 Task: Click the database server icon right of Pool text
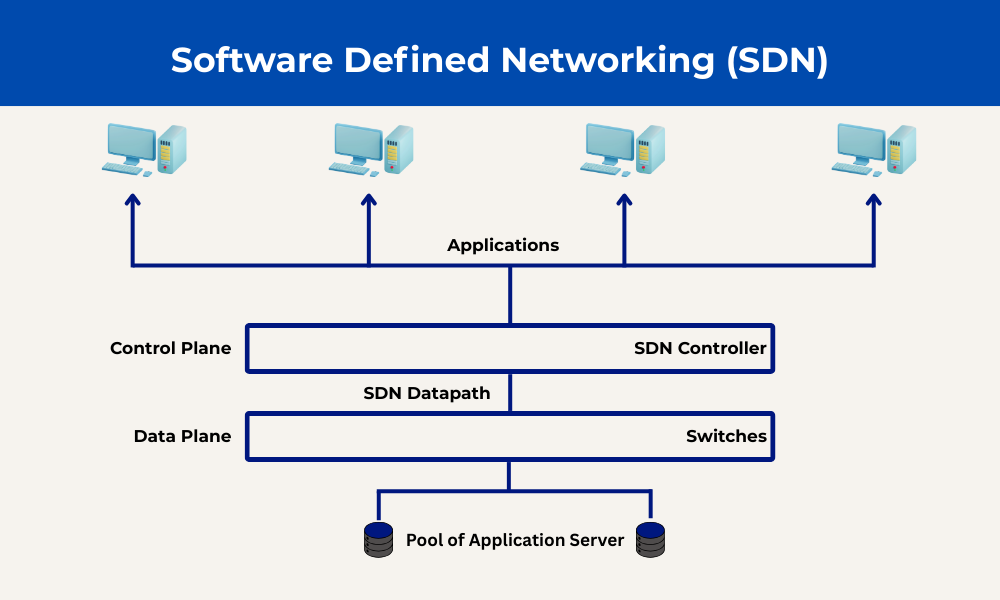pyautogui.click(x=651, y=540)
